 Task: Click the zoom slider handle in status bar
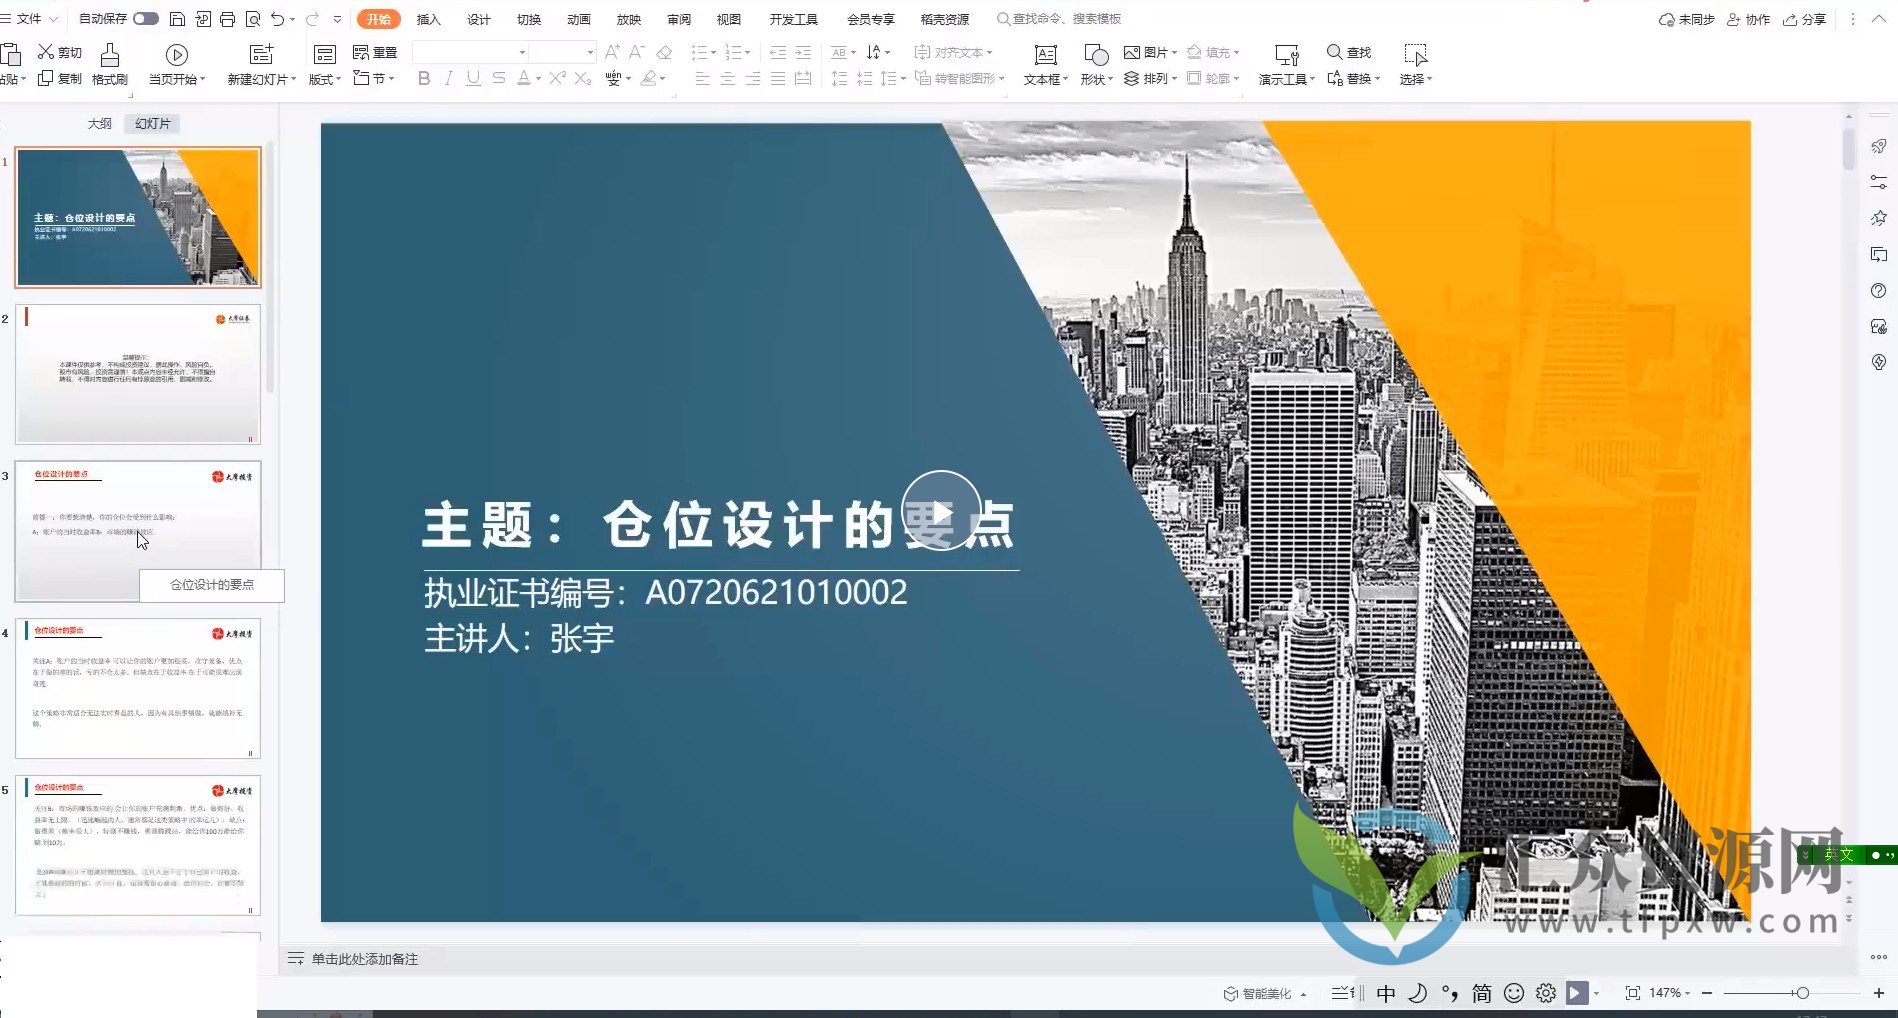point(1802,993)
